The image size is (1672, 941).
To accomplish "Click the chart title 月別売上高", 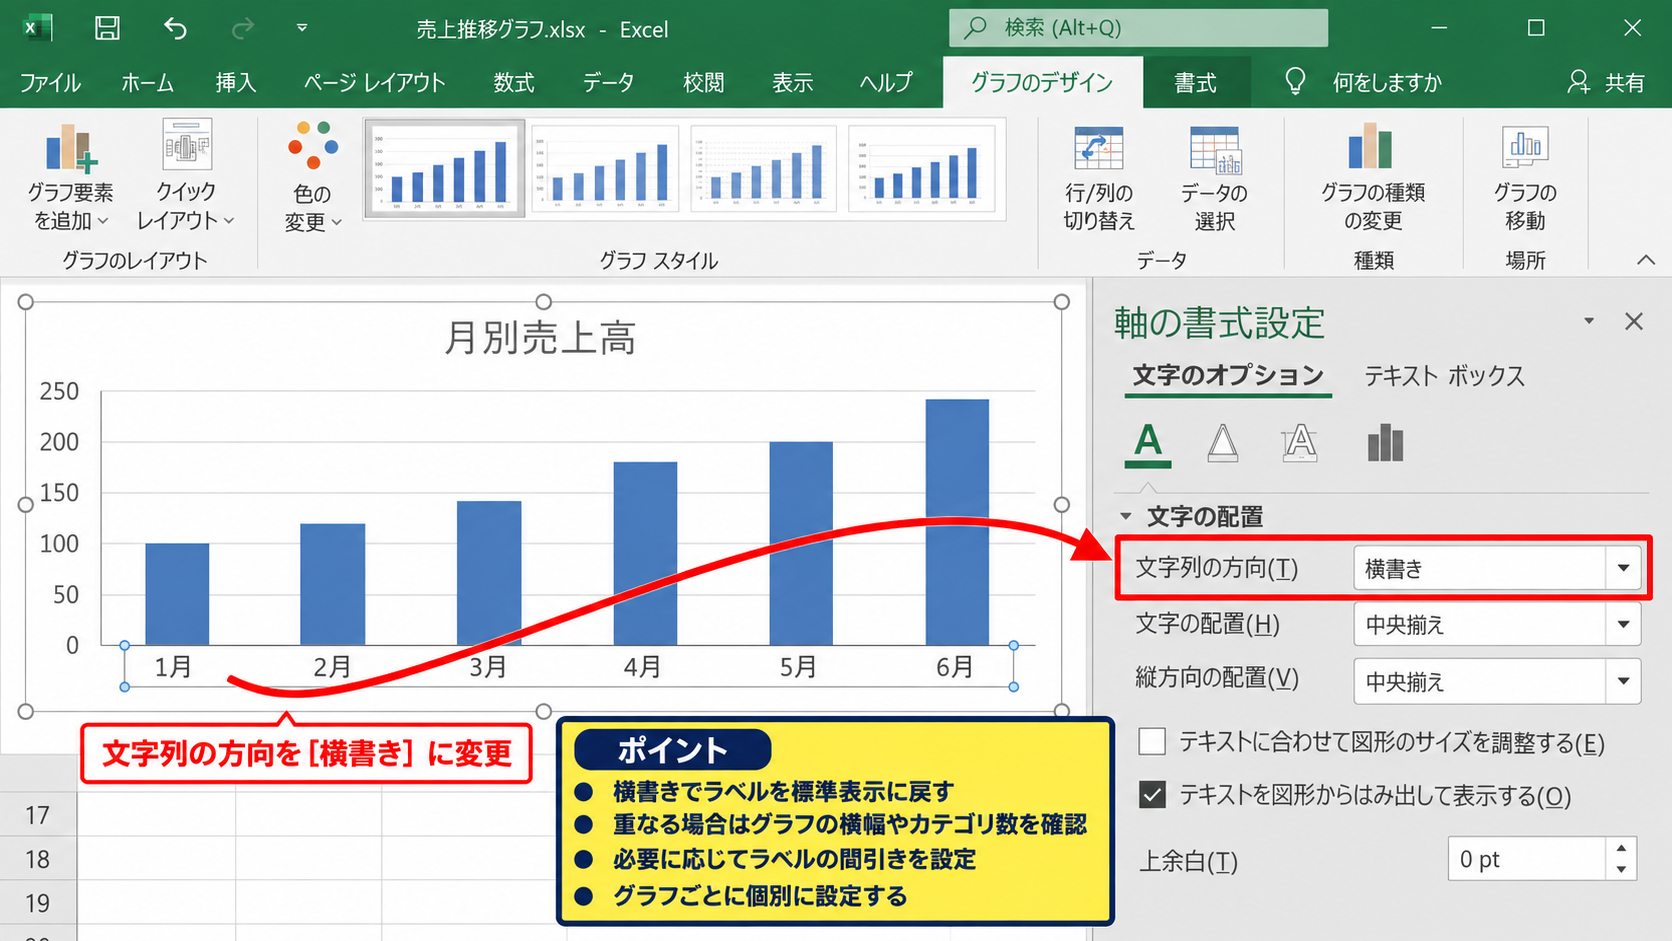I will point(540,338).
